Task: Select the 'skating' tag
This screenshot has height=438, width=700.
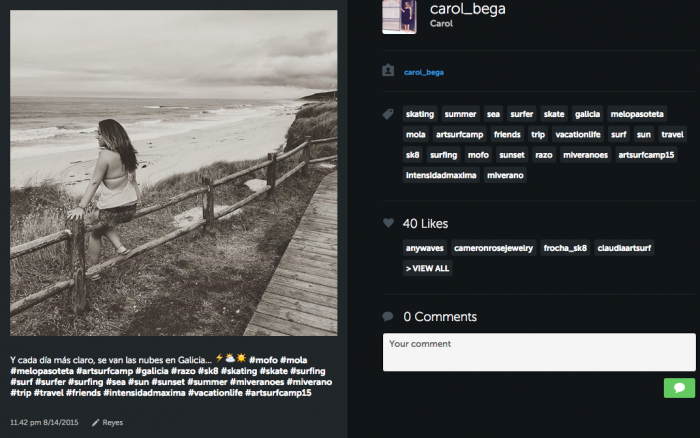Action: coord(420,114)
